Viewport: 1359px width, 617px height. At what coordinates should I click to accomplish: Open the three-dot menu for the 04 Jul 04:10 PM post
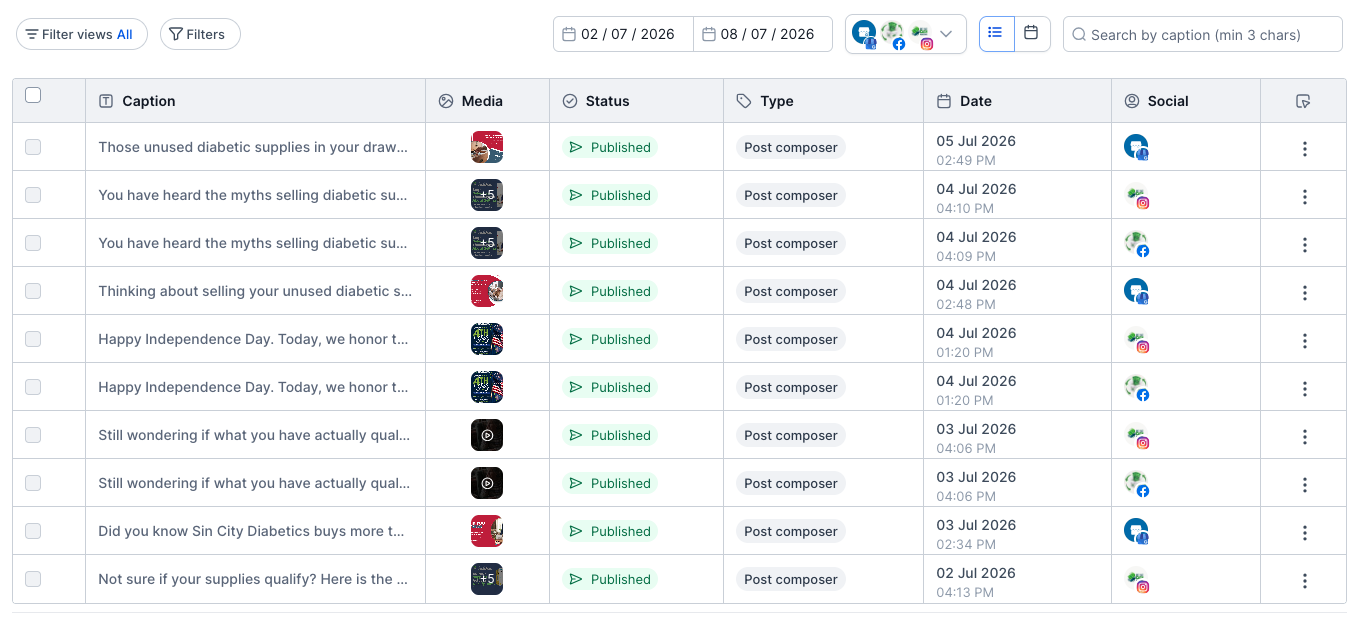click(1304, 197)
